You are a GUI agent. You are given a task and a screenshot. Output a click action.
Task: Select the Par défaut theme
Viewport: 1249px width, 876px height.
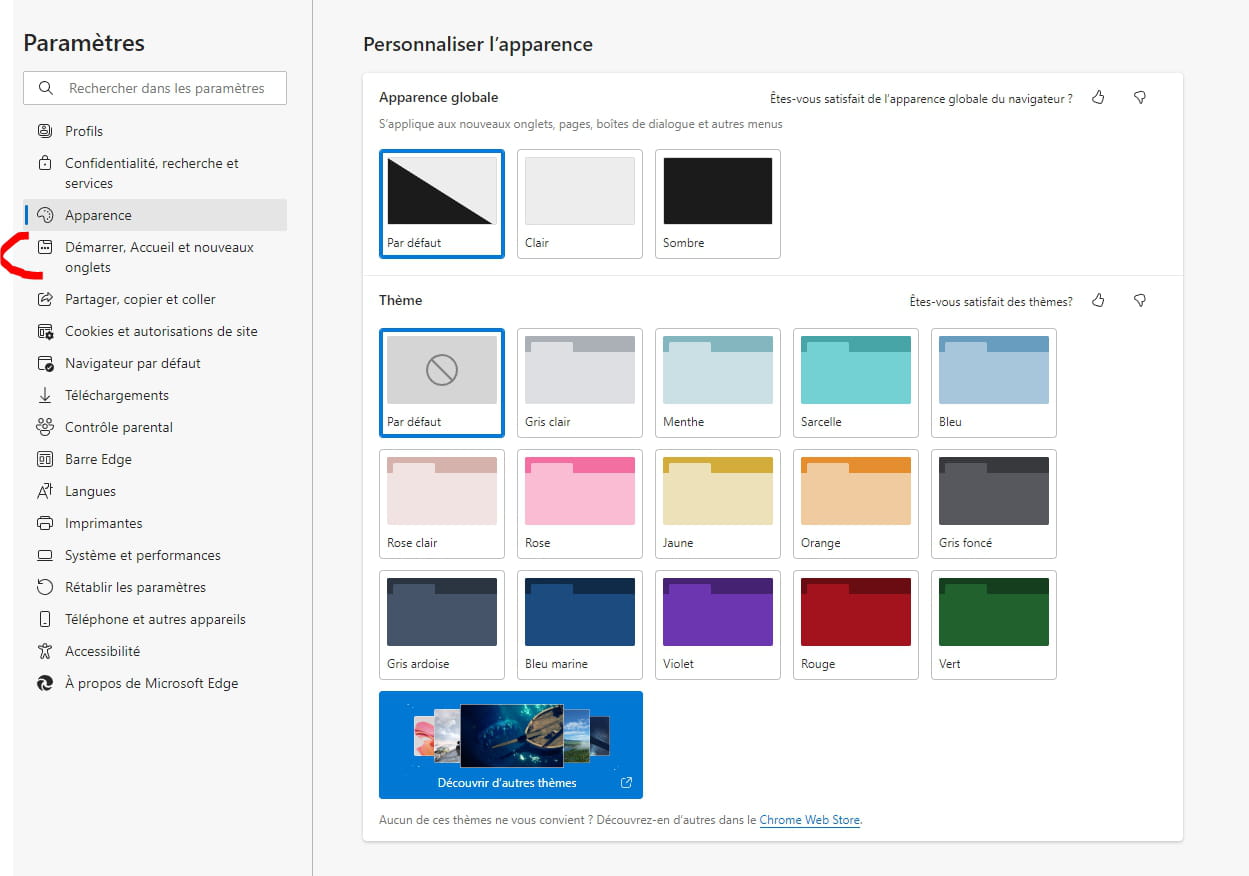click(x=442, y=383)
